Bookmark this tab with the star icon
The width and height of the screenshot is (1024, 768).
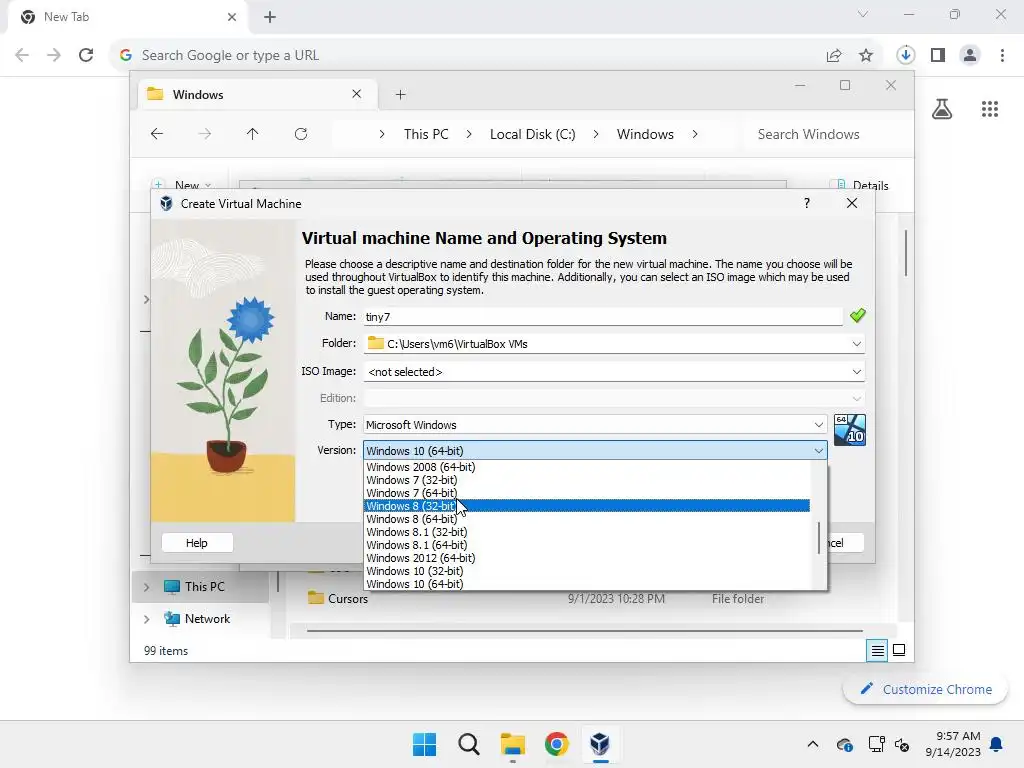point(866,56)
